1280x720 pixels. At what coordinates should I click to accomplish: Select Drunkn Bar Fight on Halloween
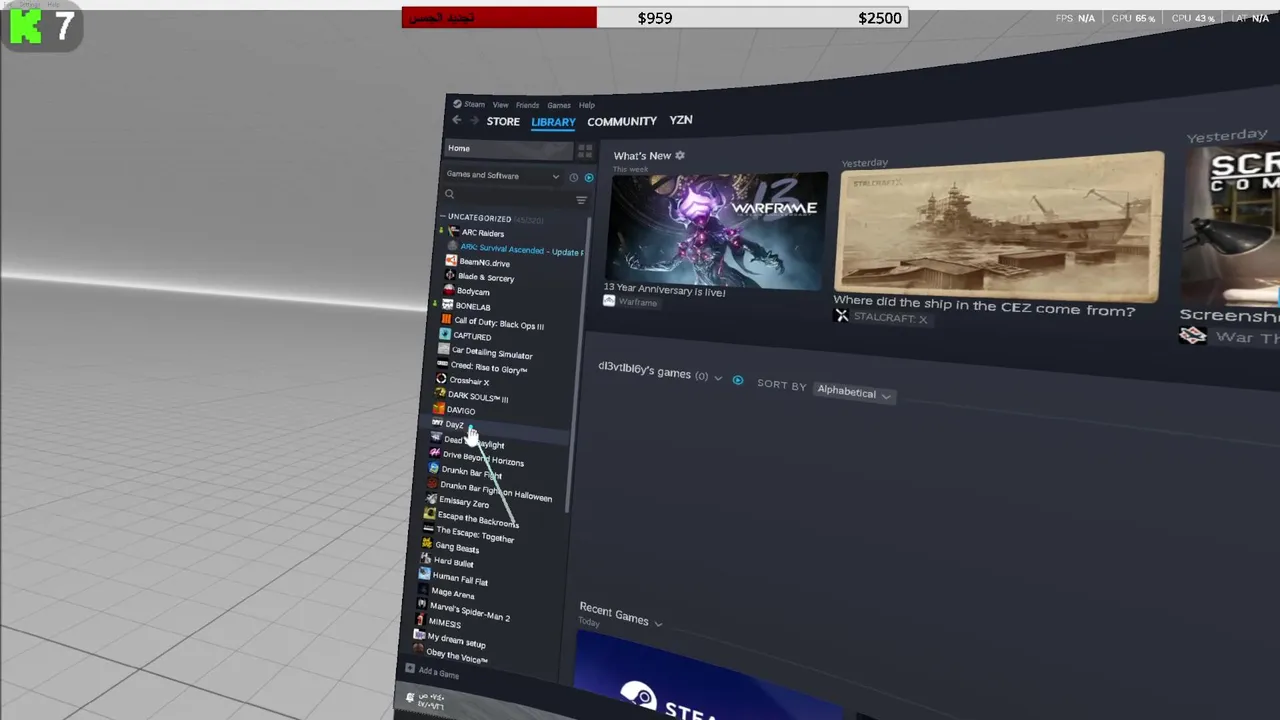coord(496,490)
